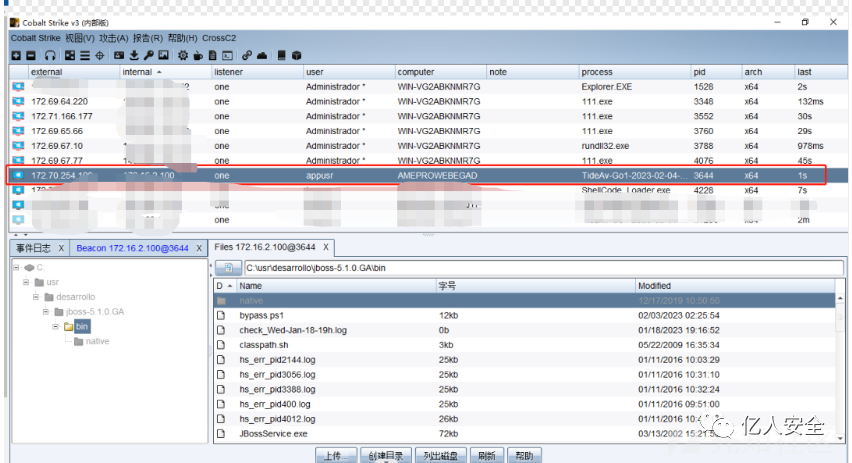Click the gear icon to generate executable
852x463 pixels.
(183, 55)
